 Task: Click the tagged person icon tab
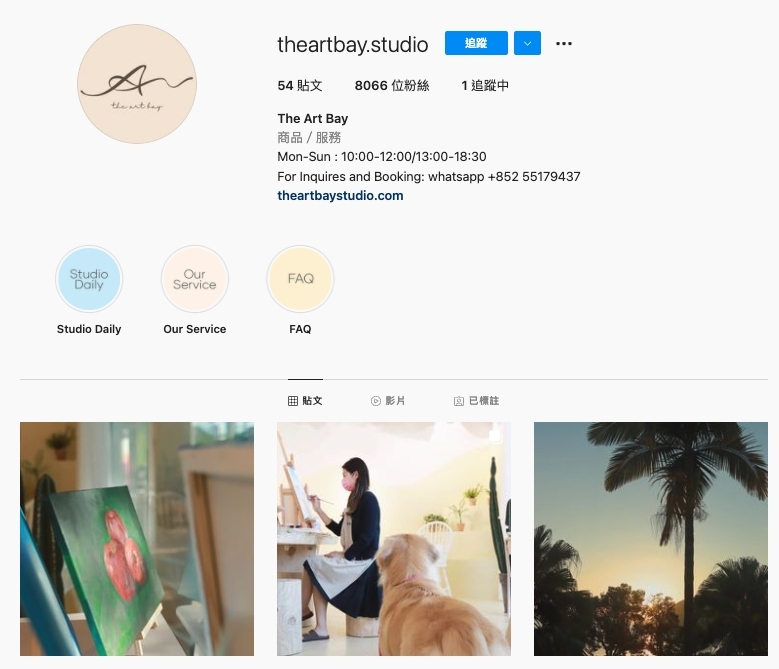459,401
